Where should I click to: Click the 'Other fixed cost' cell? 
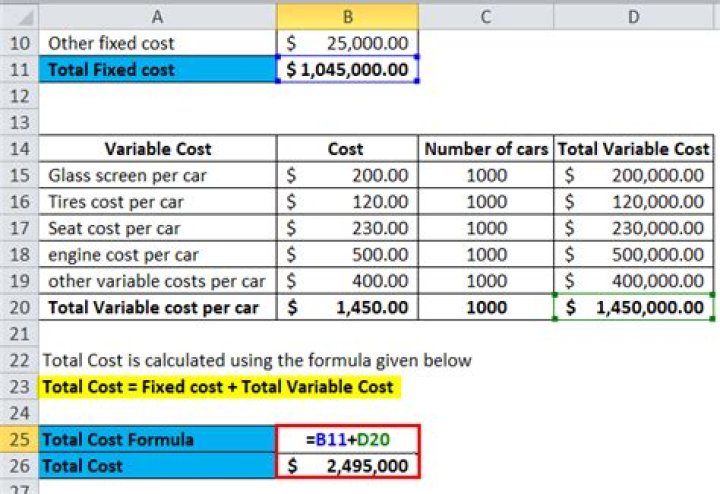[158, 43]
